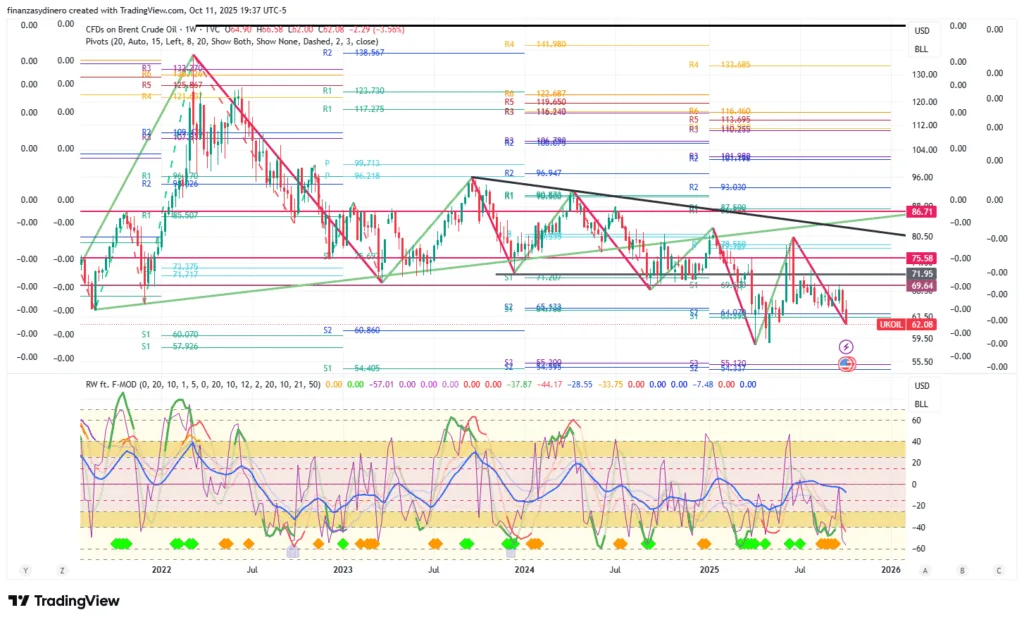Click the circular A button at bottom right
The image size is (1024, 622).
[x=925, y=570]
